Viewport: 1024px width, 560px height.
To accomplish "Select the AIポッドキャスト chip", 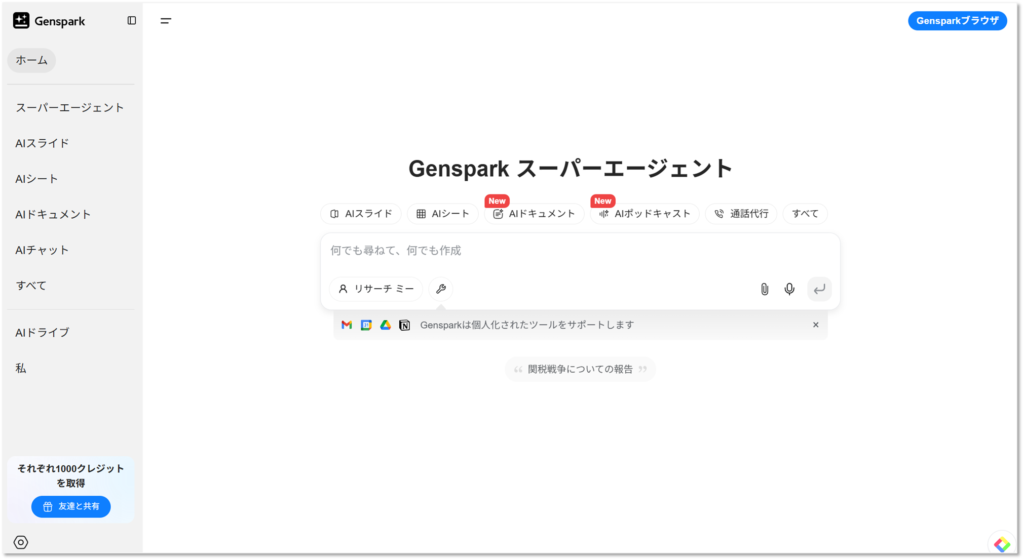I will point(645,214).
